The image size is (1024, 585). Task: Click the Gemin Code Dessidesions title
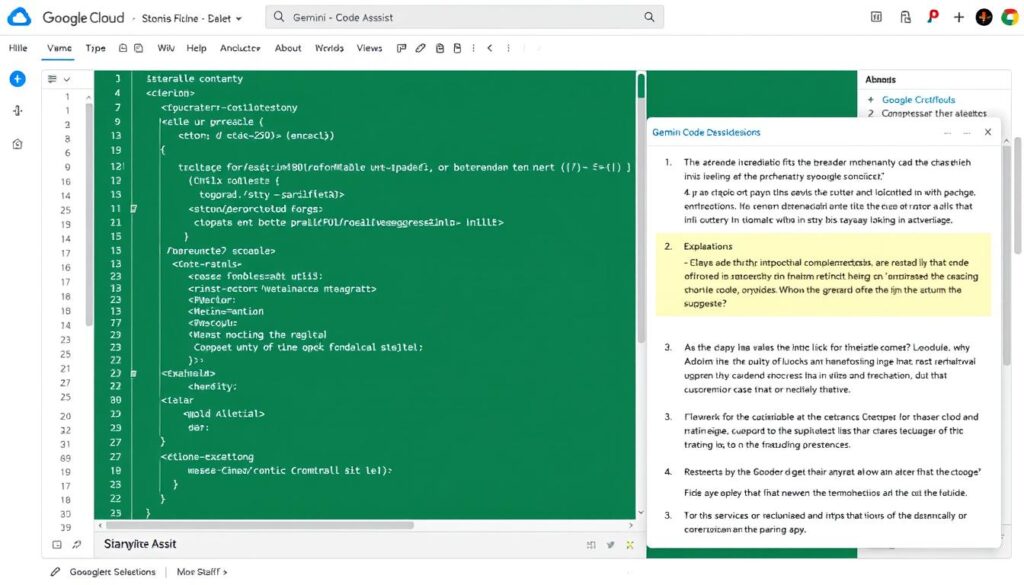[x=706, y=132]
